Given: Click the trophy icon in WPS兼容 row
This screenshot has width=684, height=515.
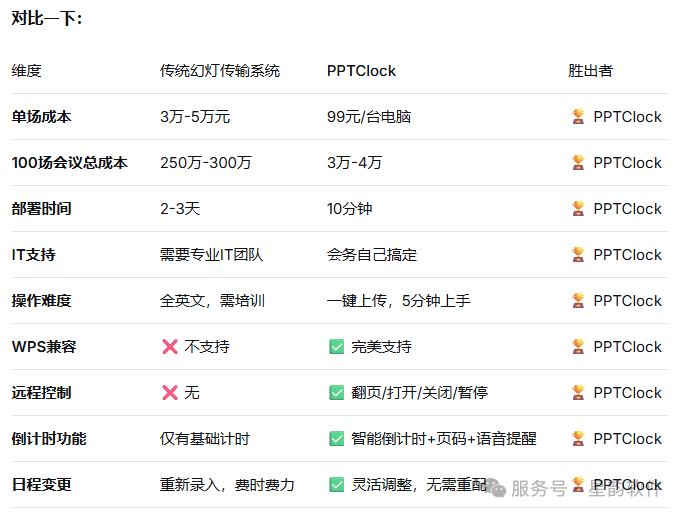Looking at the screenshot, I should [578, 347].
